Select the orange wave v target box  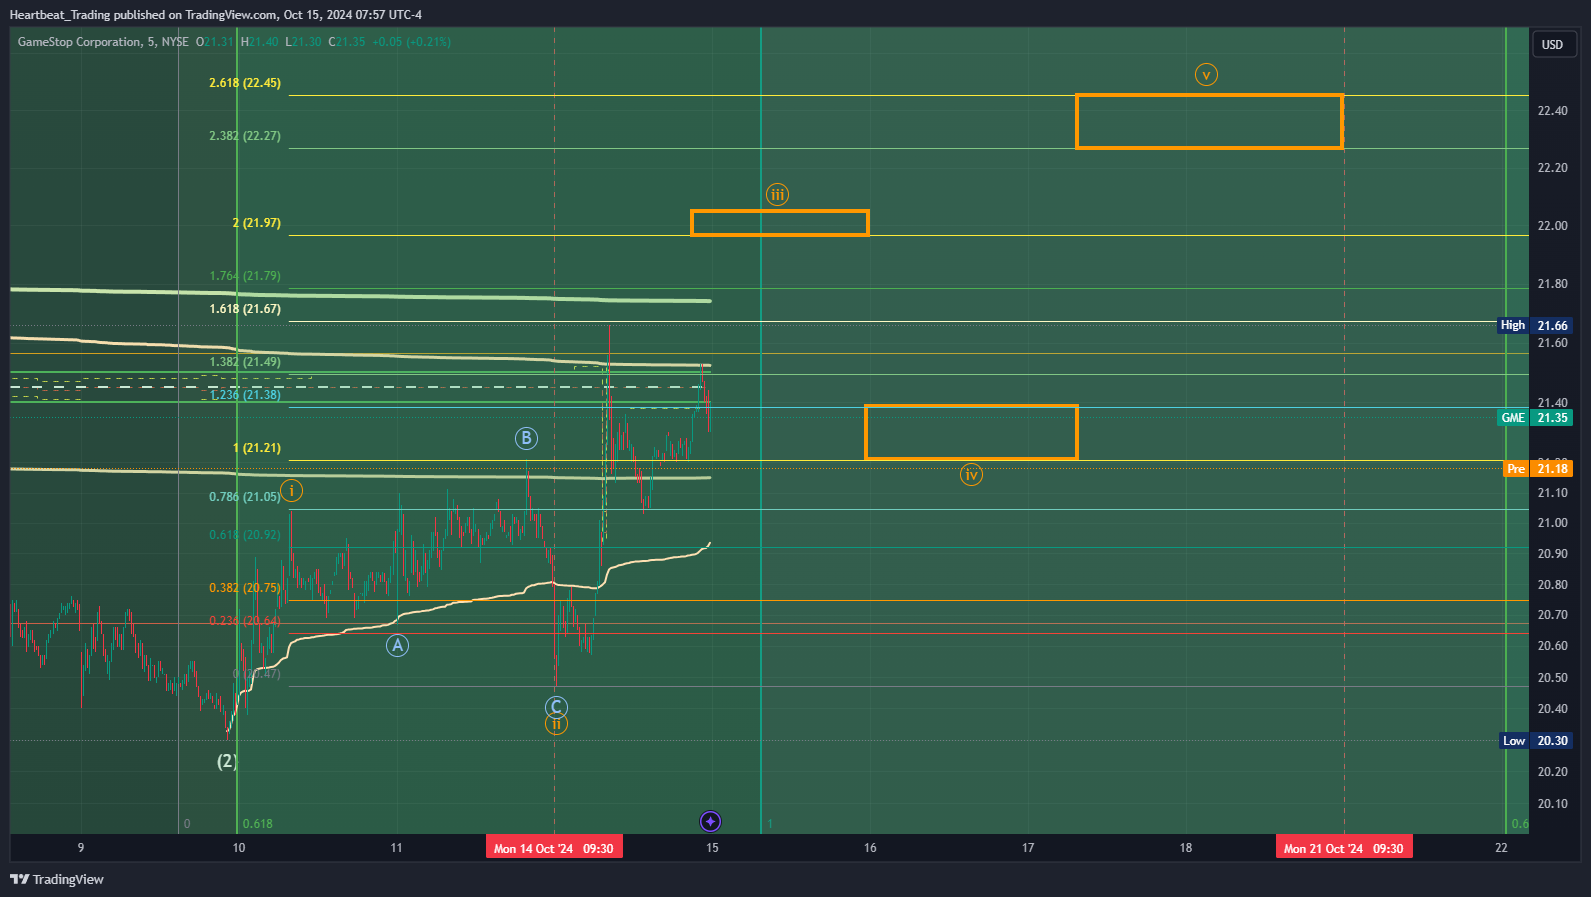pyautogui.click(x=1209, y=122)
